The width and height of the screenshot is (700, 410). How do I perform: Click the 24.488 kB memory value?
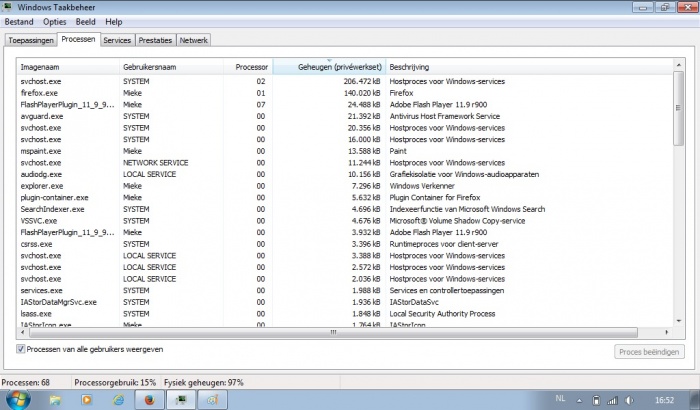pyautogui.click(x=364, y=105)
